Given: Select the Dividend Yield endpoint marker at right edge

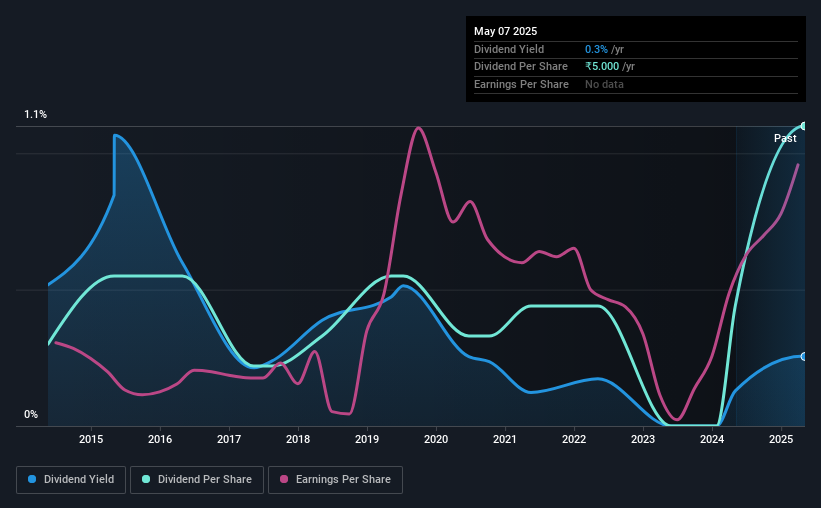Looking at the screenshot, I should coord(804,357).
